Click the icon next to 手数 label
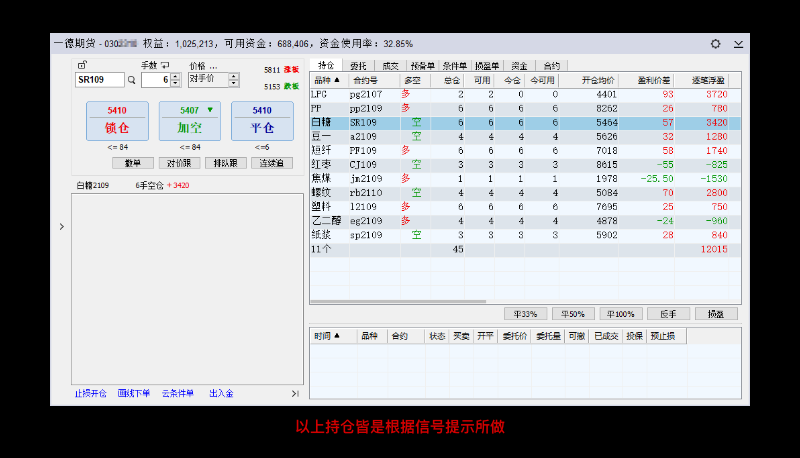The height and width of the screenshot is (458, 800). (166, 66)
